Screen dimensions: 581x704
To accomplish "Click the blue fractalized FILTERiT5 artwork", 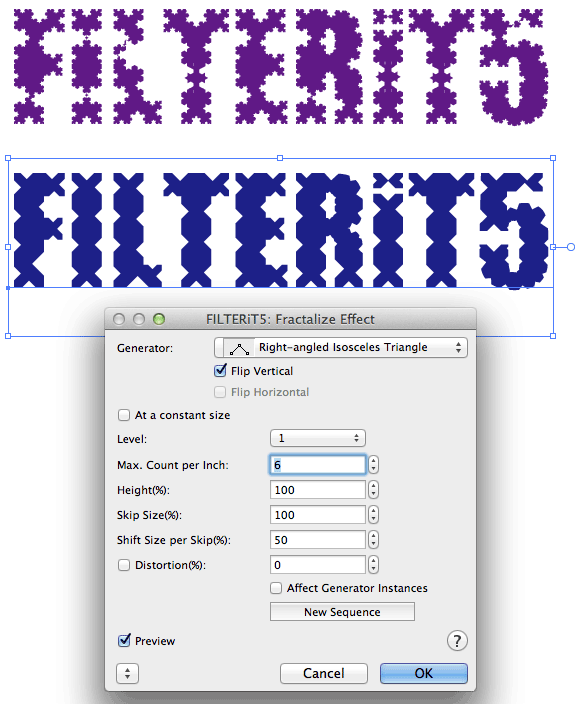I will tap(281, 230).
